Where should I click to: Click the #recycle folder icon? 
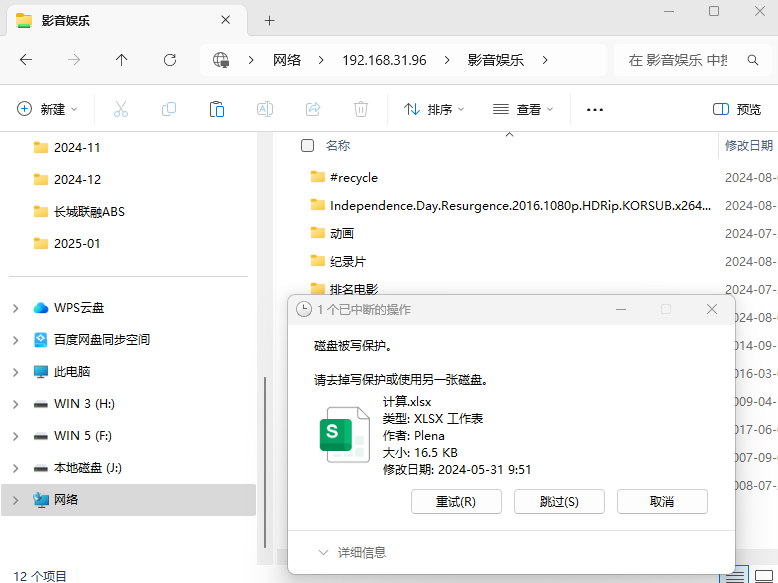pos(318,177)
